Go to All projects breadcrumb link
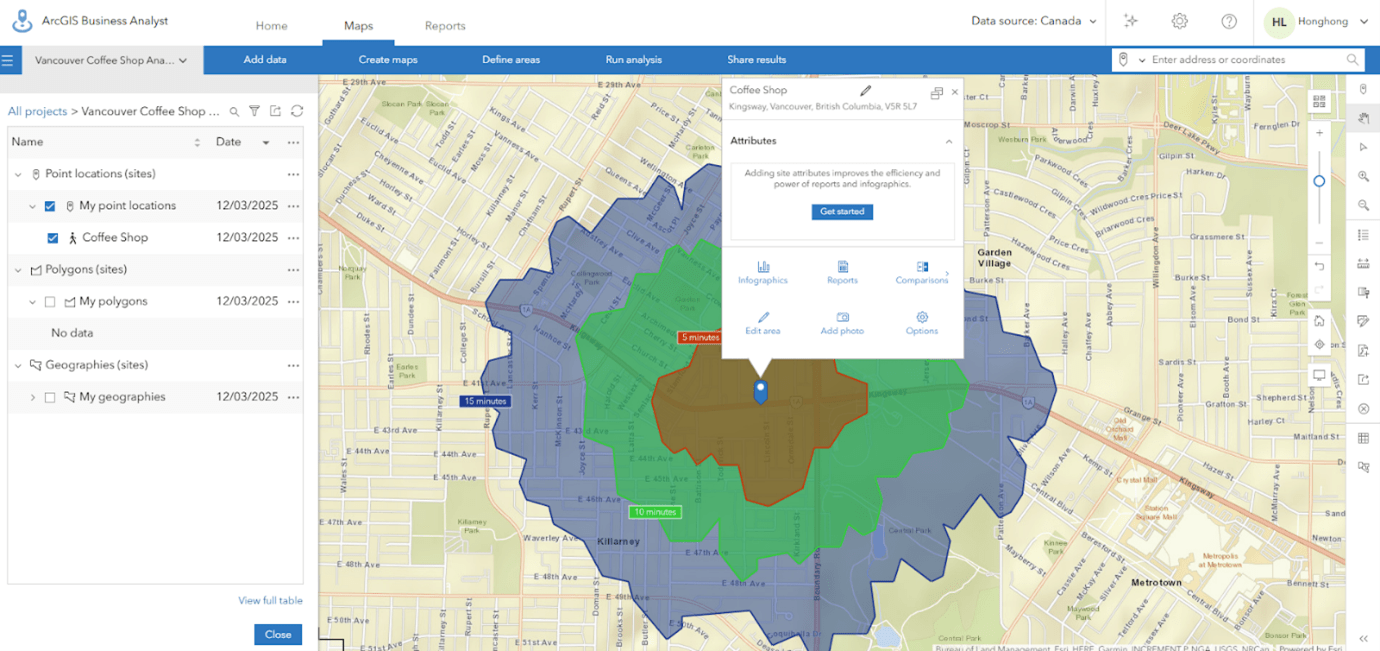 [x=38, y=112]
